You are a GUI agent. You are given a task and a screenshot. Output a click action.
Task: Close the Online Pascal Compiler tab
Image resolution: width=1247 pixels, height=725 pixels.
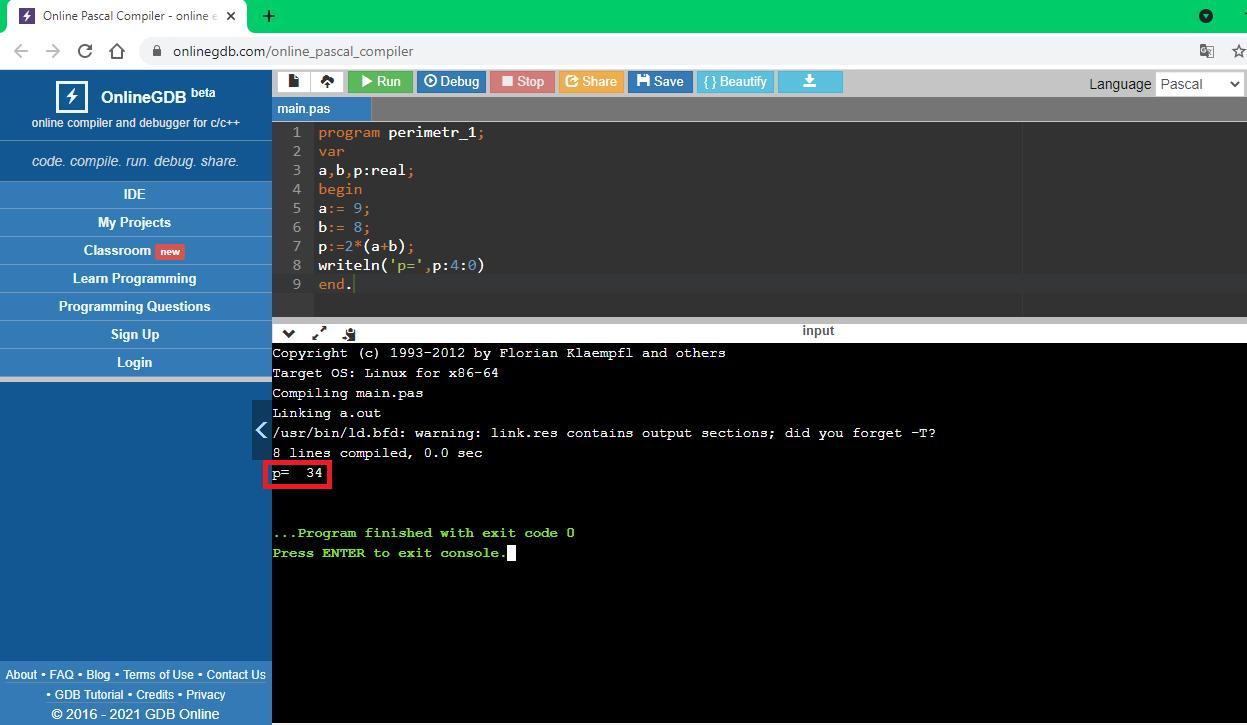[232, 16]
